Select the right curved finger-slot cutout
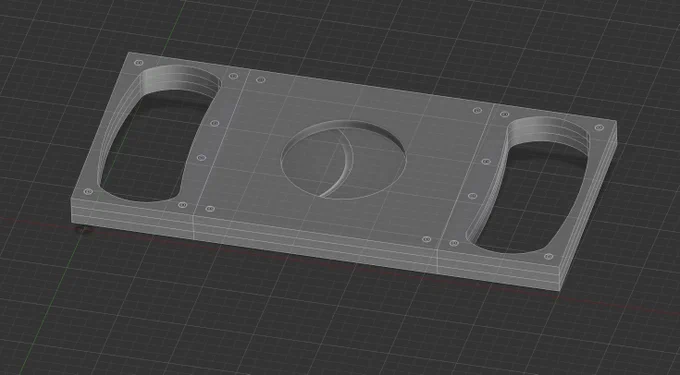Image resolution: width=680 pixels, height=375 pixels. [527, 185]
